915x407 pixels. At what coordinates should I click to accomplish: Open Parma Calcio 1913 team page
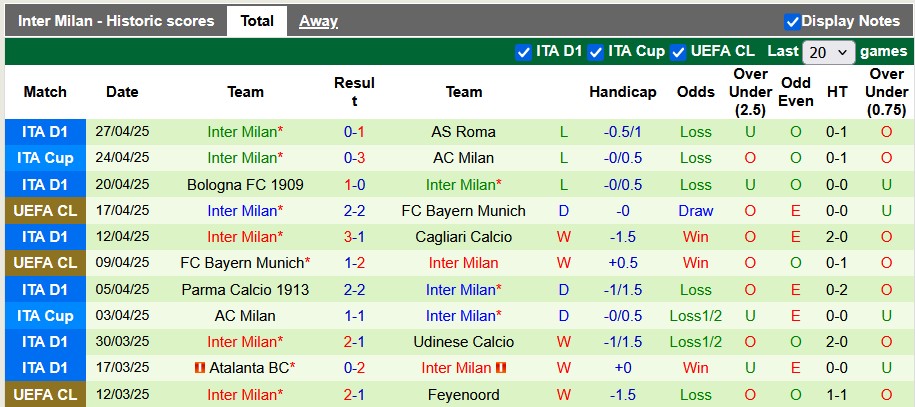pos(245,290)
